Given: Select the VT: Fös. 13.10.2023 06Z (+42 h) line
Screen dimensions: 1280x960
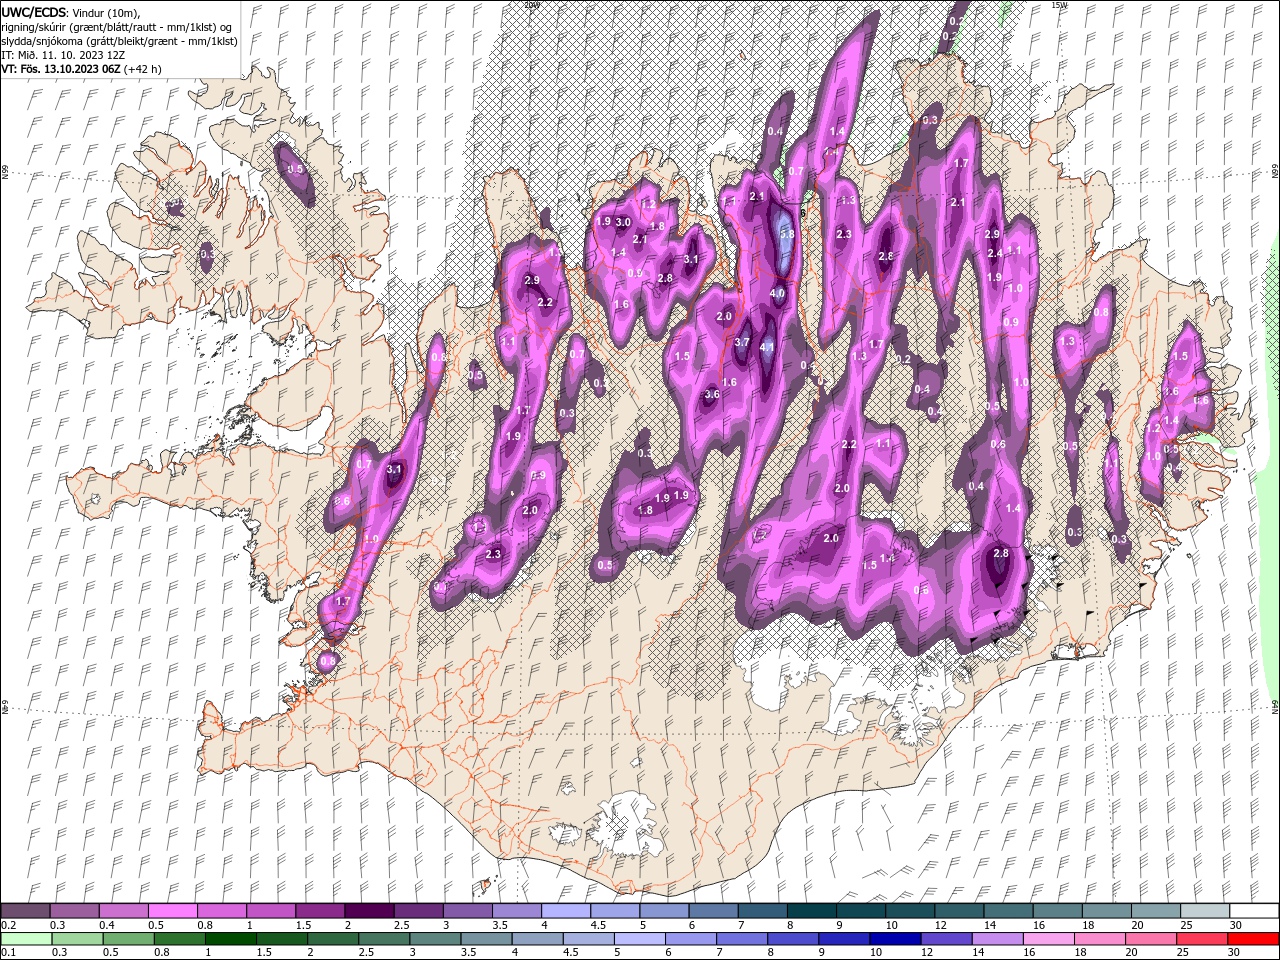Looking at the screenshot, I should point(81,69).
